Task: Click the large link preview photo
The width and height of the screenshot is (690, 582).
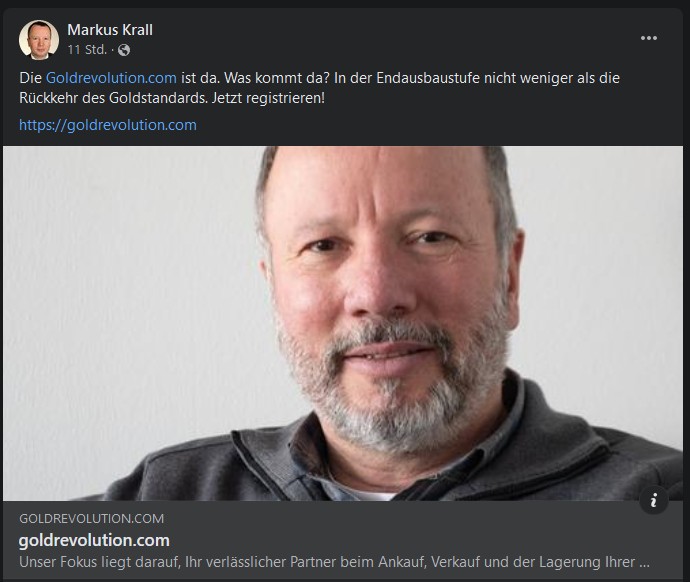Action: click(343, 323)
